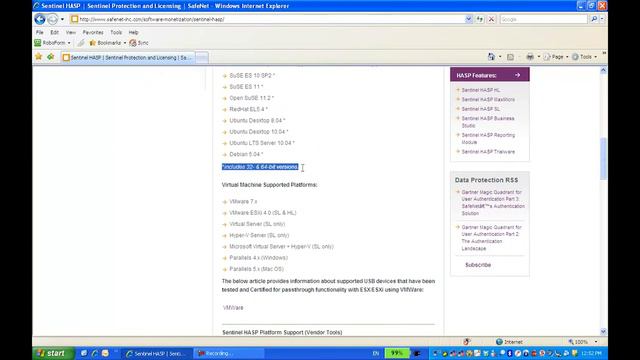The image size is (640, 360).
Task: Open the Sentinel HASP Reporting Module link
Action: pyautogui.click(x=488, y=138)
